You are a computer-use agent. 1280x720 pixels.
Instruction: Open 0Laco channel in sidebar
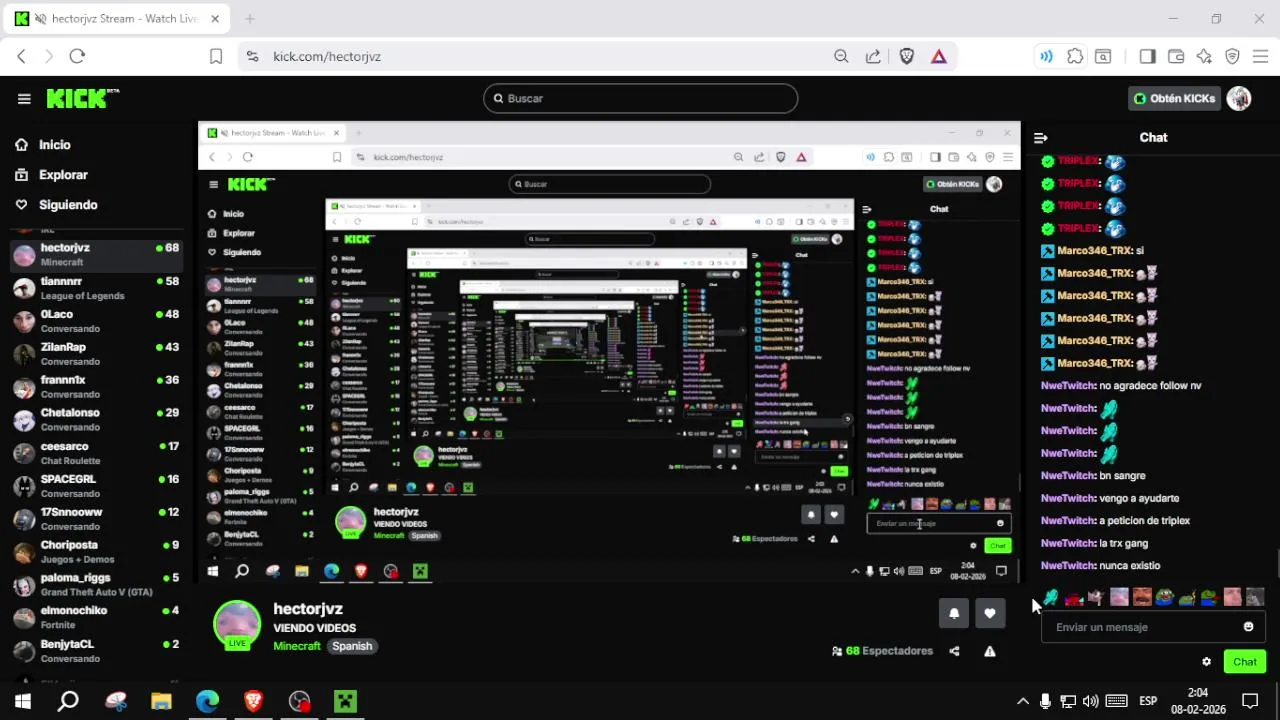pyautogui.click(x=96, y=321)
